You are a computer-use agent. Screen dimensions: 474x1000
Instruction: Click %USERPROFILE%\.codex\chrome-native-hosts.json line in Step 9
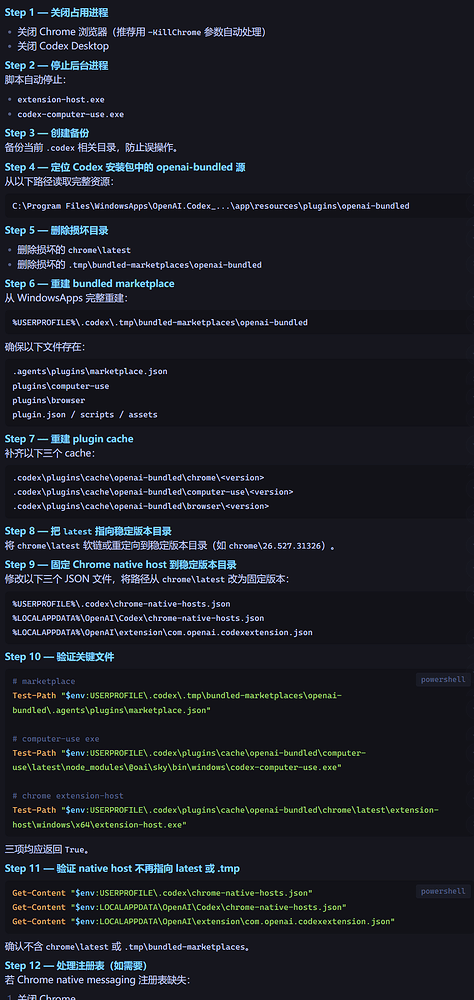click(121, 603)
